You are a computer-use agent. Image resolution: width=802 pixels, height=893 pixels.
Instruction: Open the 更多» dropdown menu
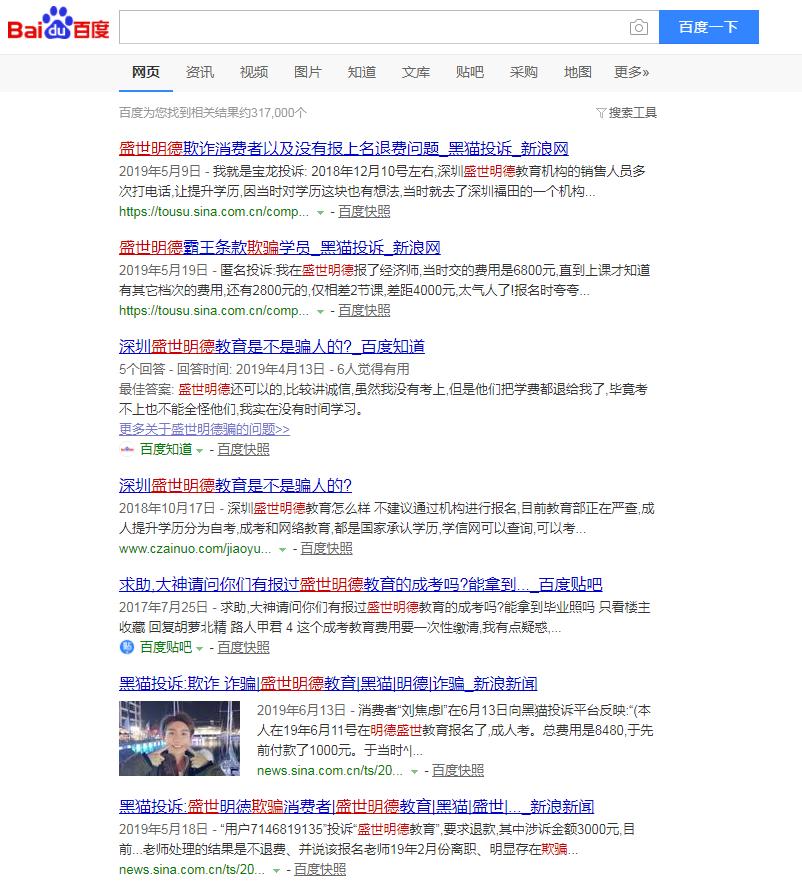click(631, 72)
